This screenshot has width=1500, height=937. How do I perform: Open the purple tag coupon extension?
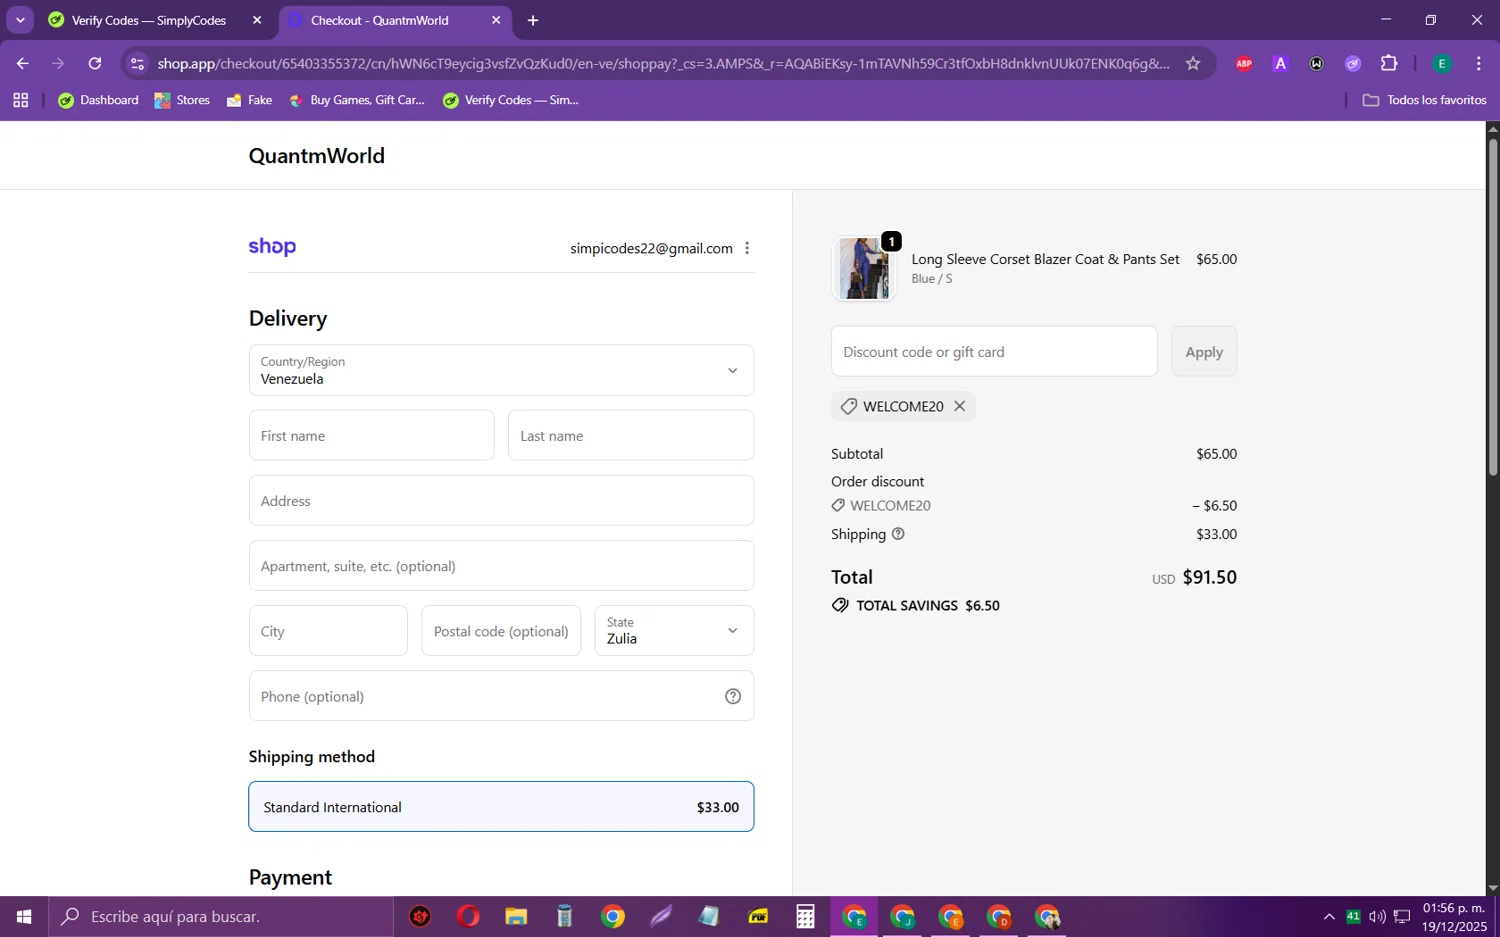click(x=1353, y=63)
